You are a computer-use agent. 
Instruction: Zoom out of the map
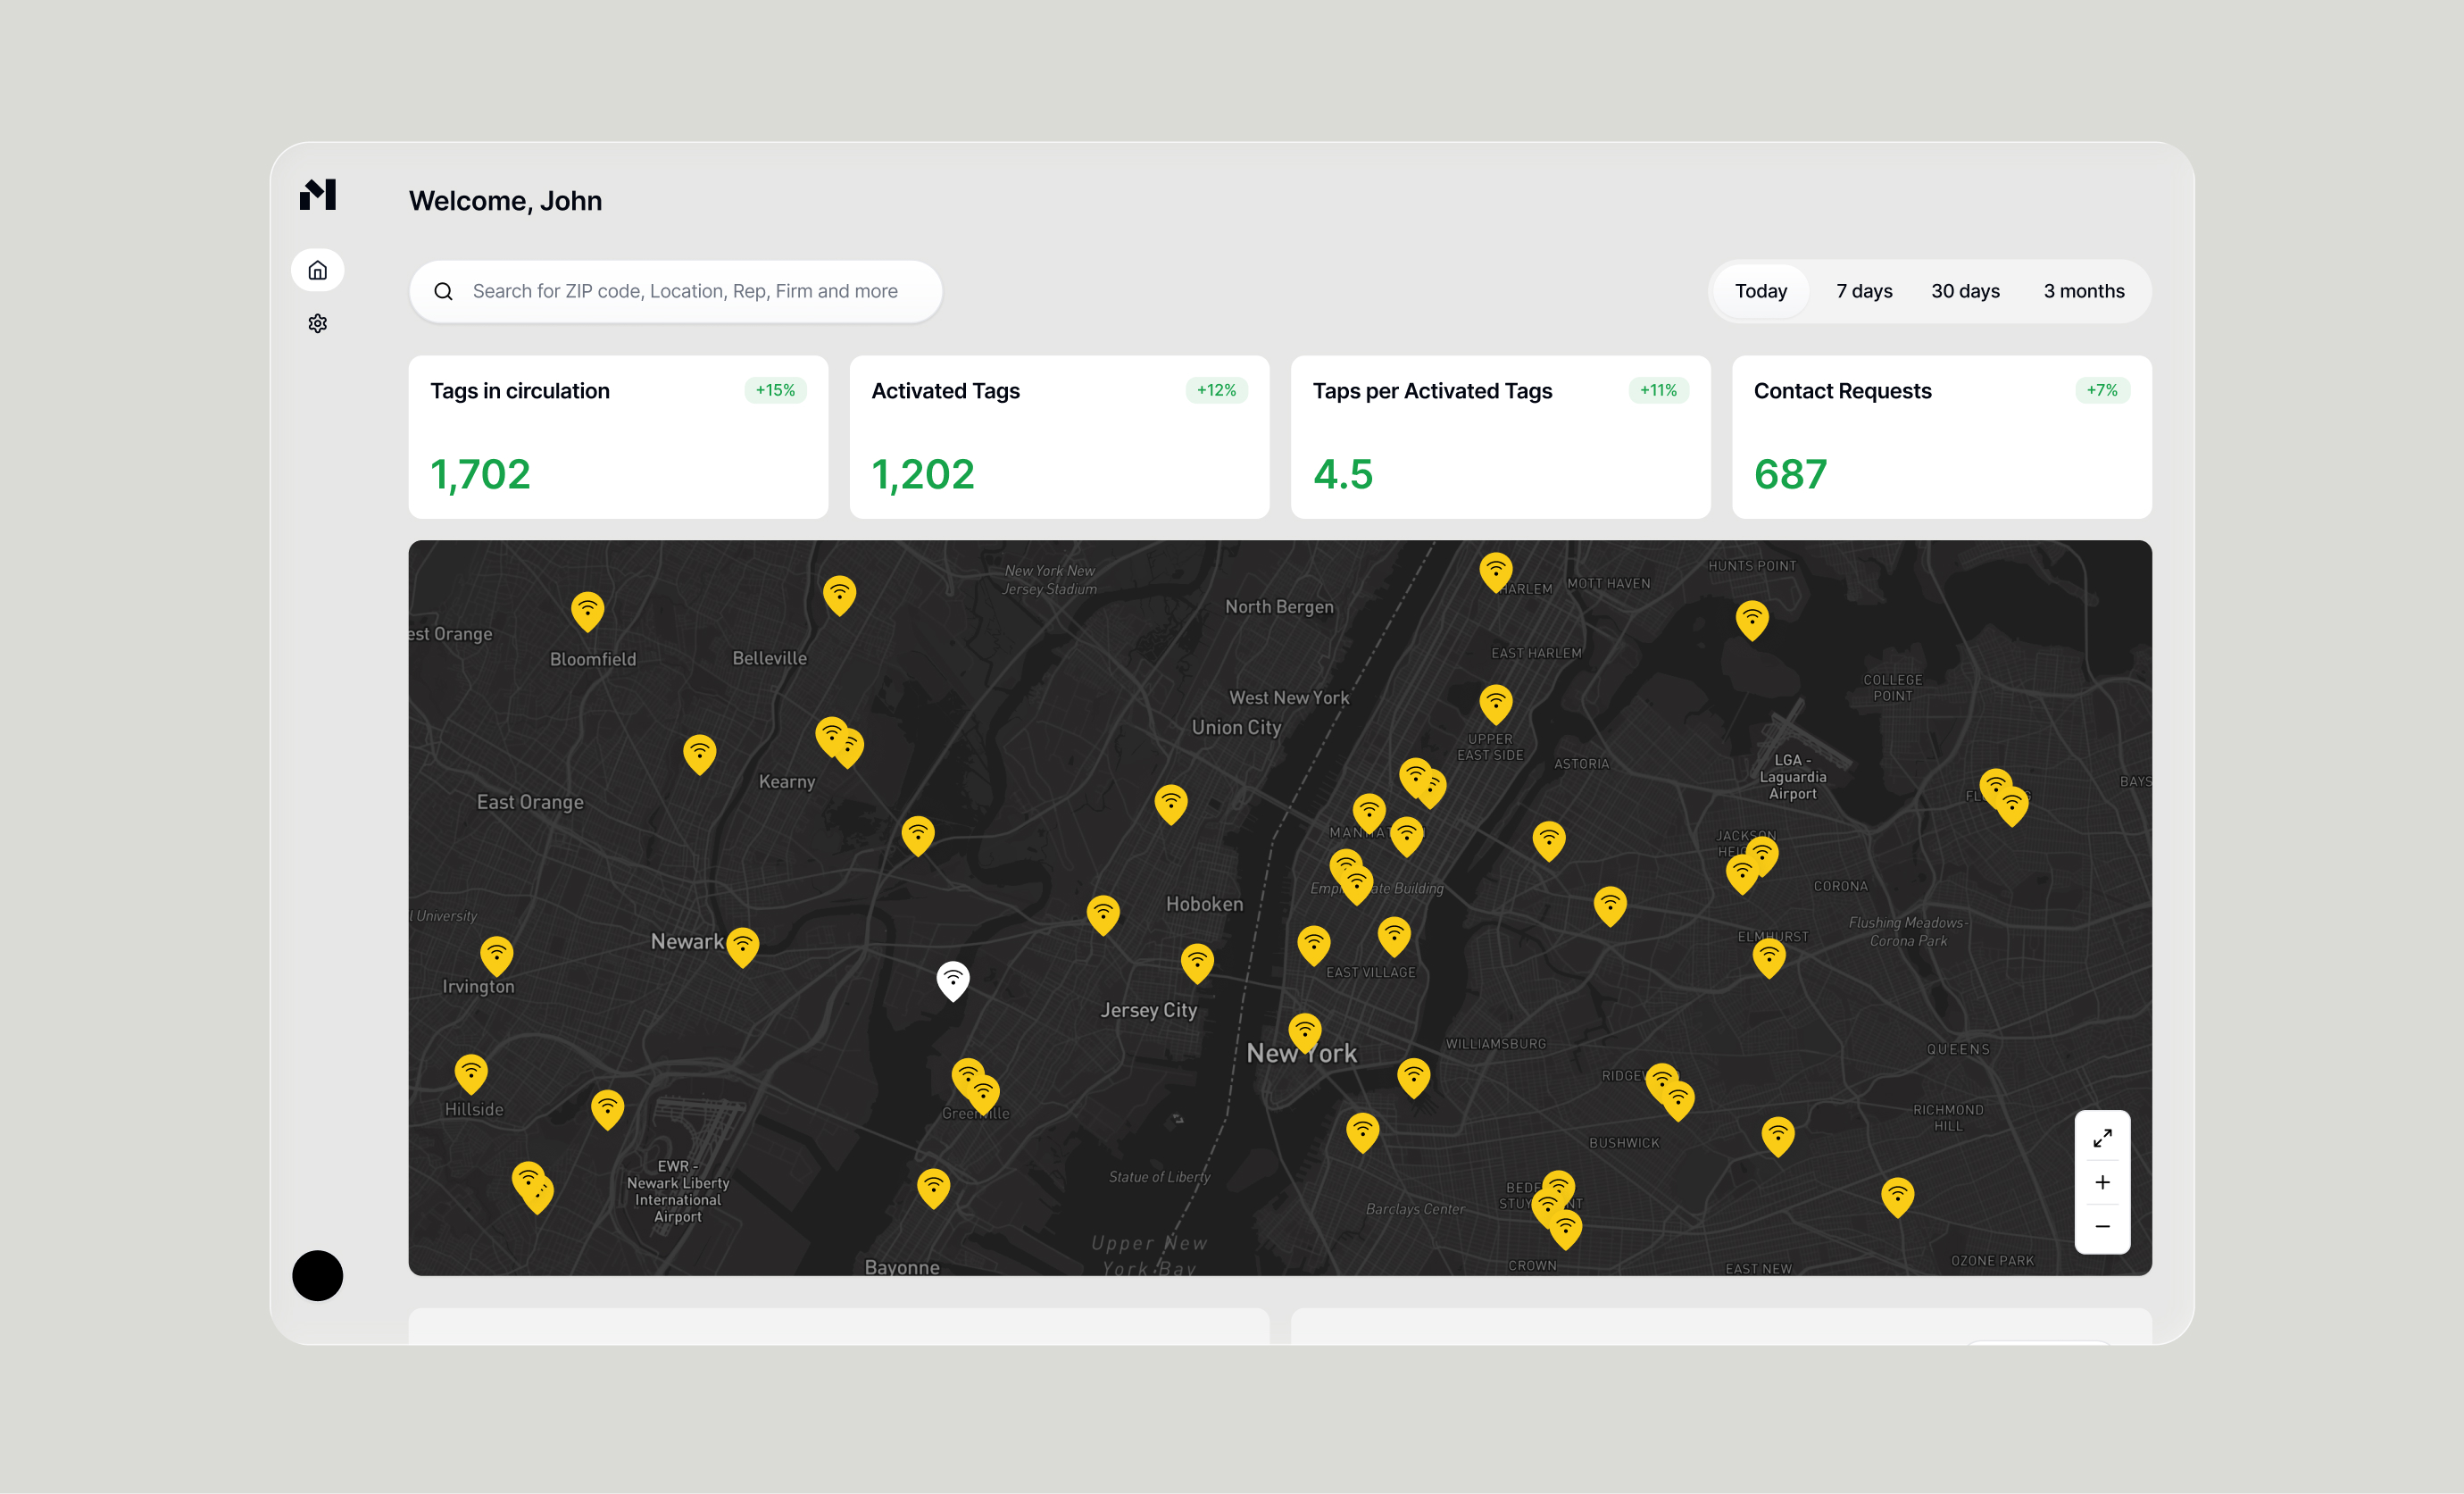(x=2102, y=1226)
